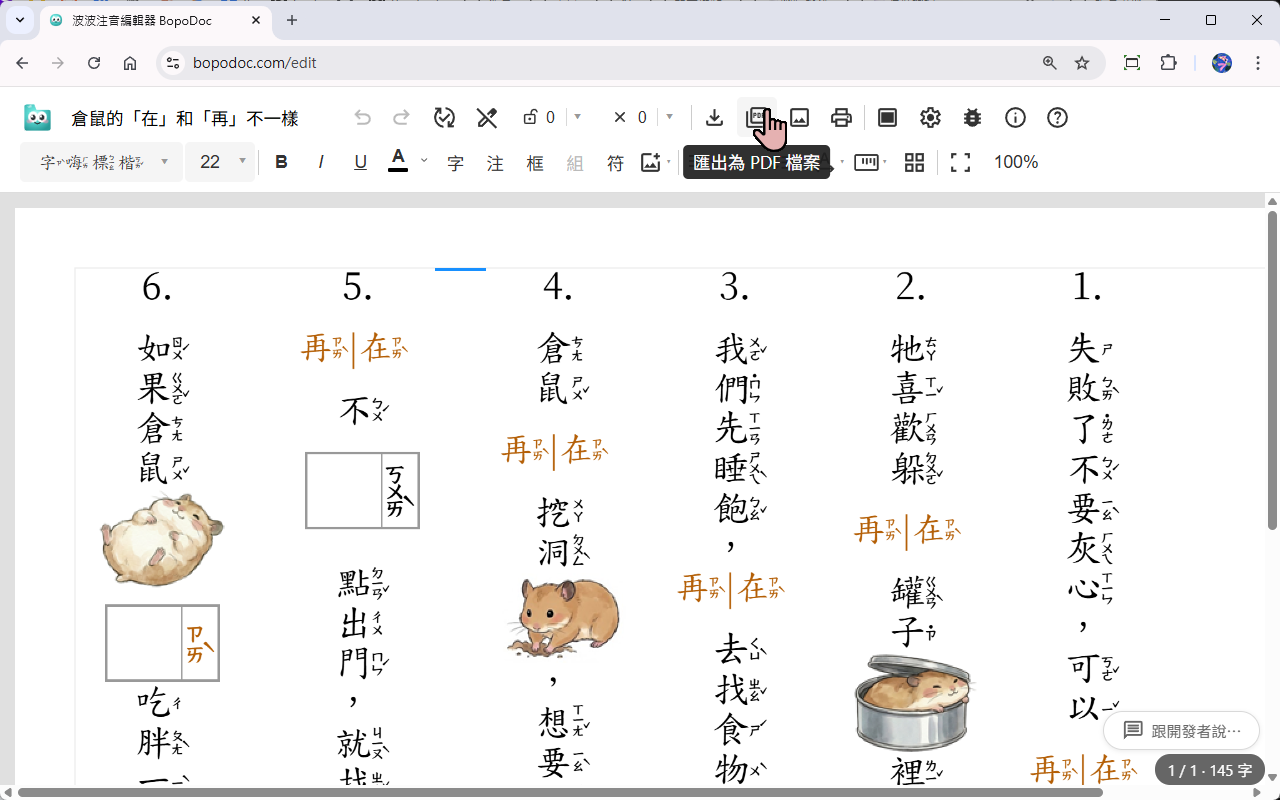Open the font family dropdown
The width and height of the screenshot is (1280, 800).
(x=100, y=162)
